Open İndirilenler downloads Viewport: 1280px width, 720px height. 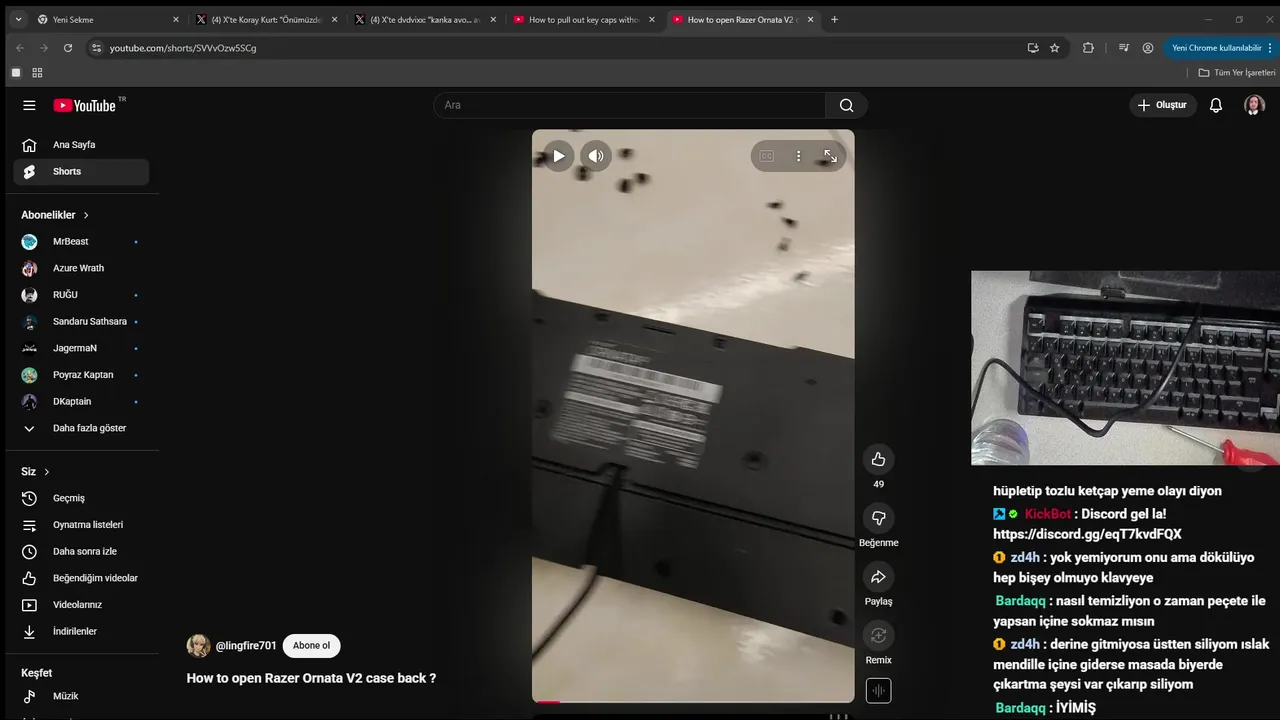coord(82,632)
